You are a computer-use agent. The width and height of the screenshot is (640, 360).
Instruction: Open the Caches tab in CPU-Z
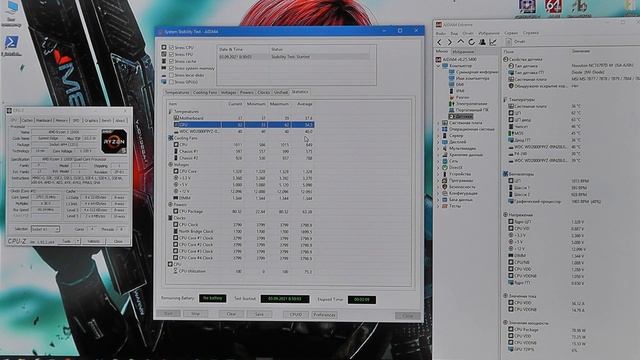(27, 120)
